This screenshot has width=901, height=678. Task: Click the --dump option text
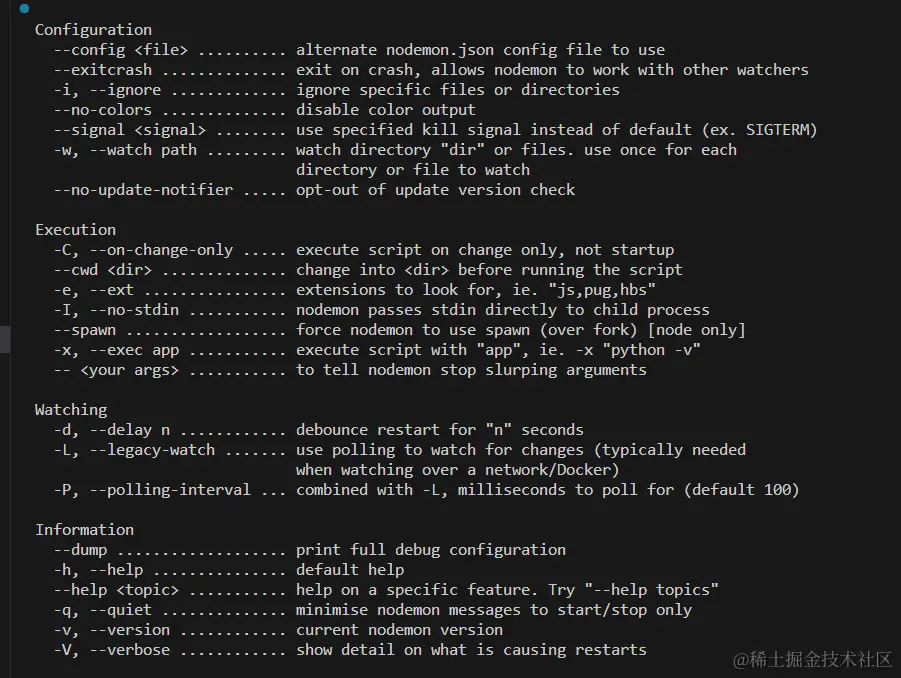(x=80, y=550)
